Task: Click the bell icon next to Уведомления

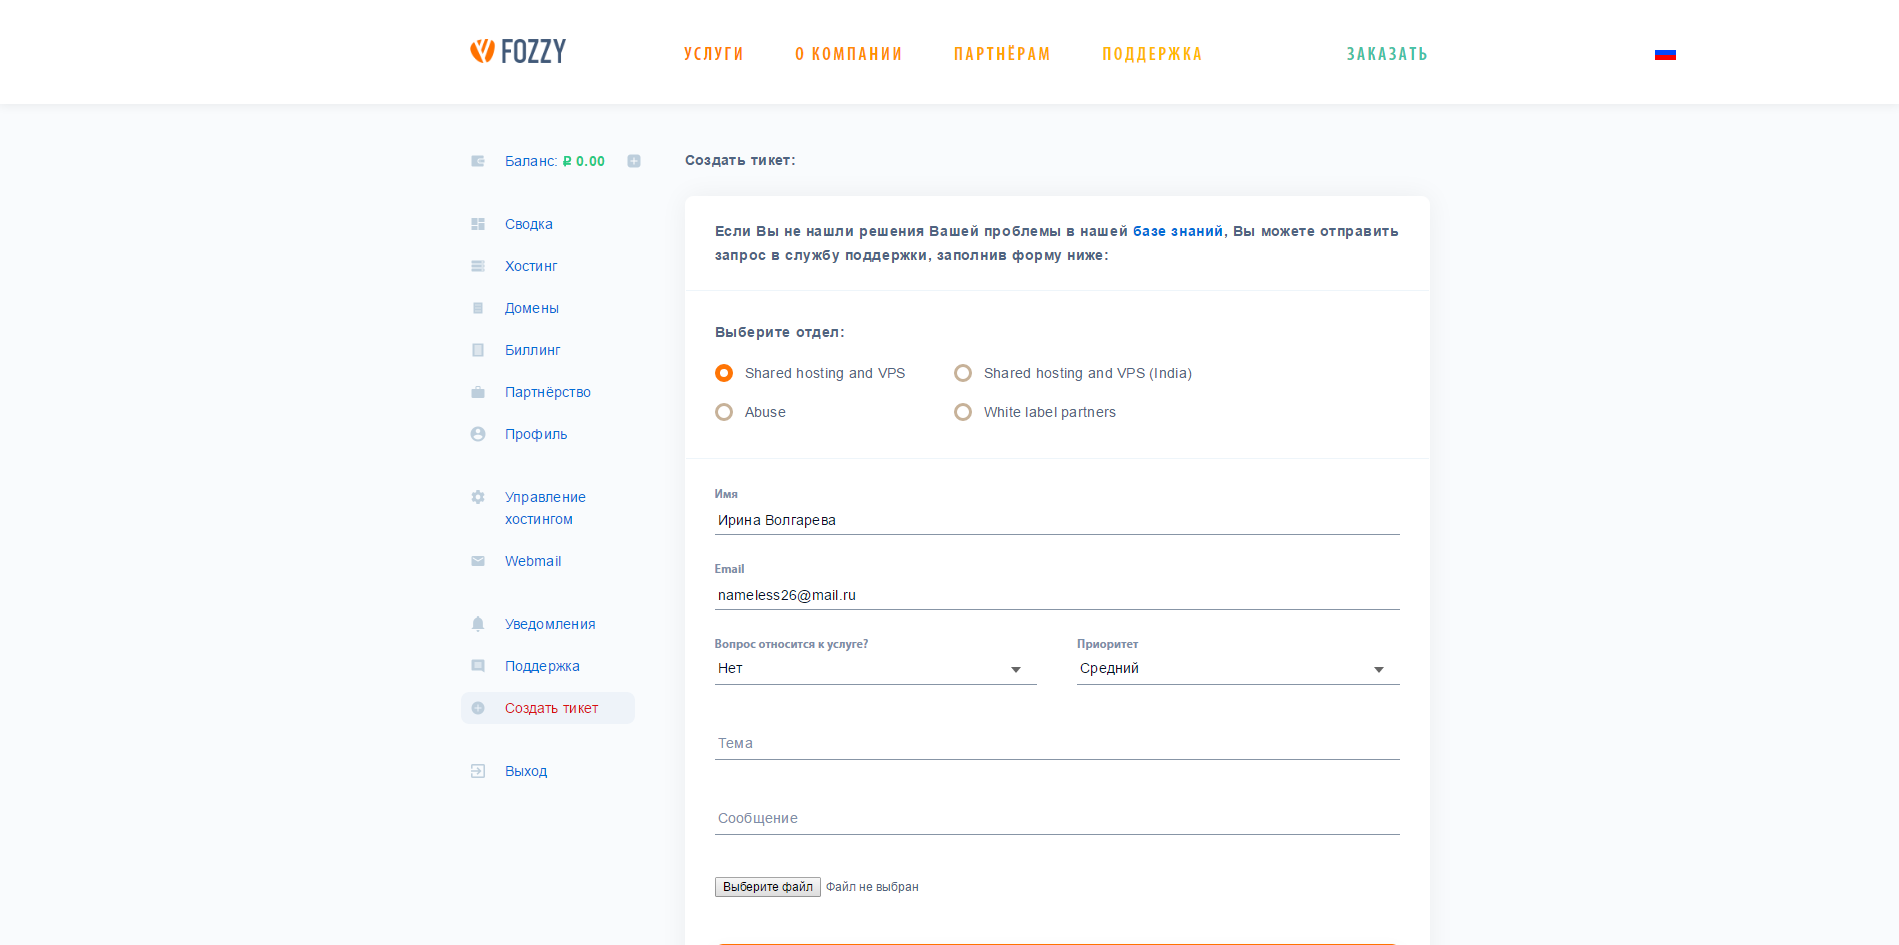Action: [478, 624]
